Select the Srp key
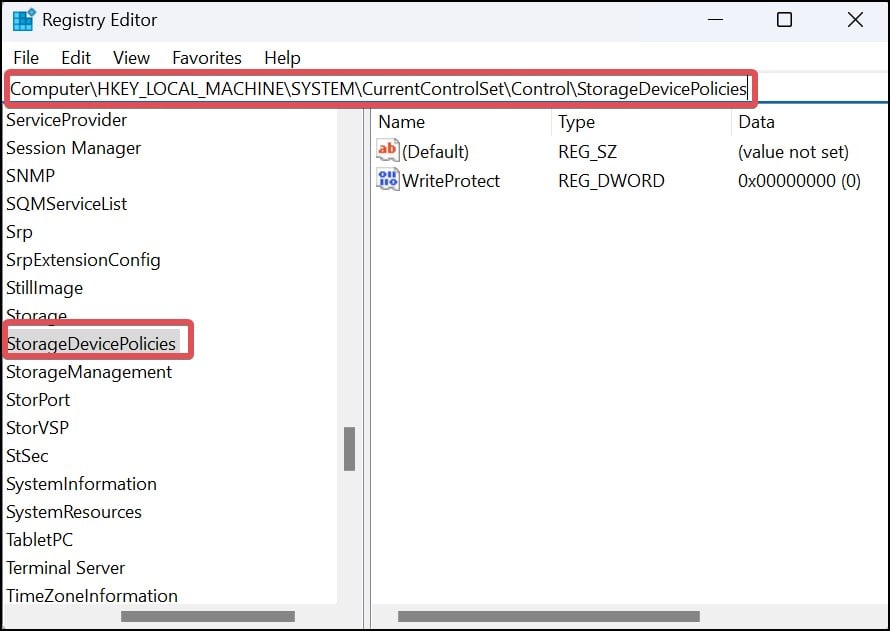The image size is (890, 631). pyautogui.click(x=19, y=232)
